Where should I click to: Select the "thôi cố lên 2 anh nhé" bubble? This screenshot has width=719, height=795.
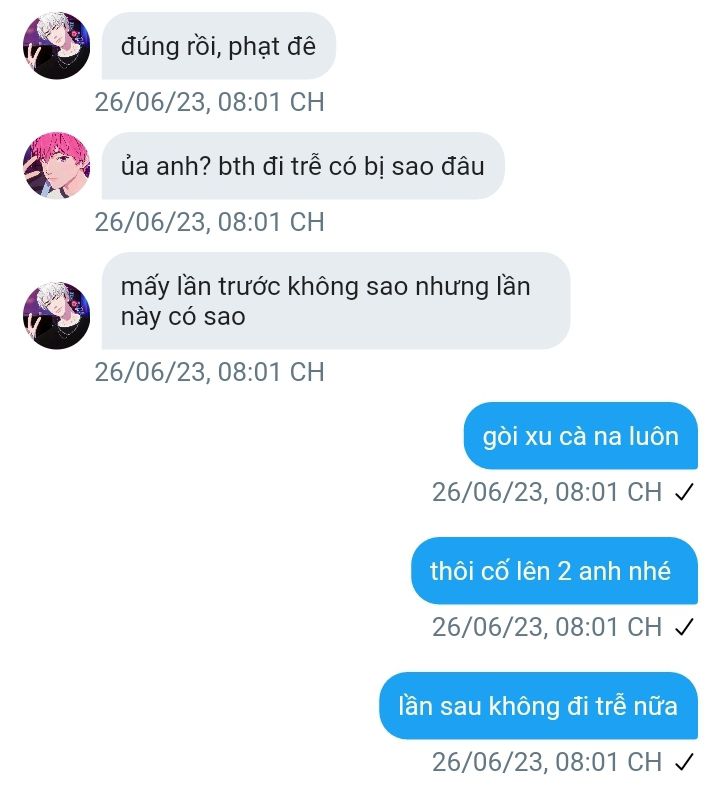coord(554,571)
